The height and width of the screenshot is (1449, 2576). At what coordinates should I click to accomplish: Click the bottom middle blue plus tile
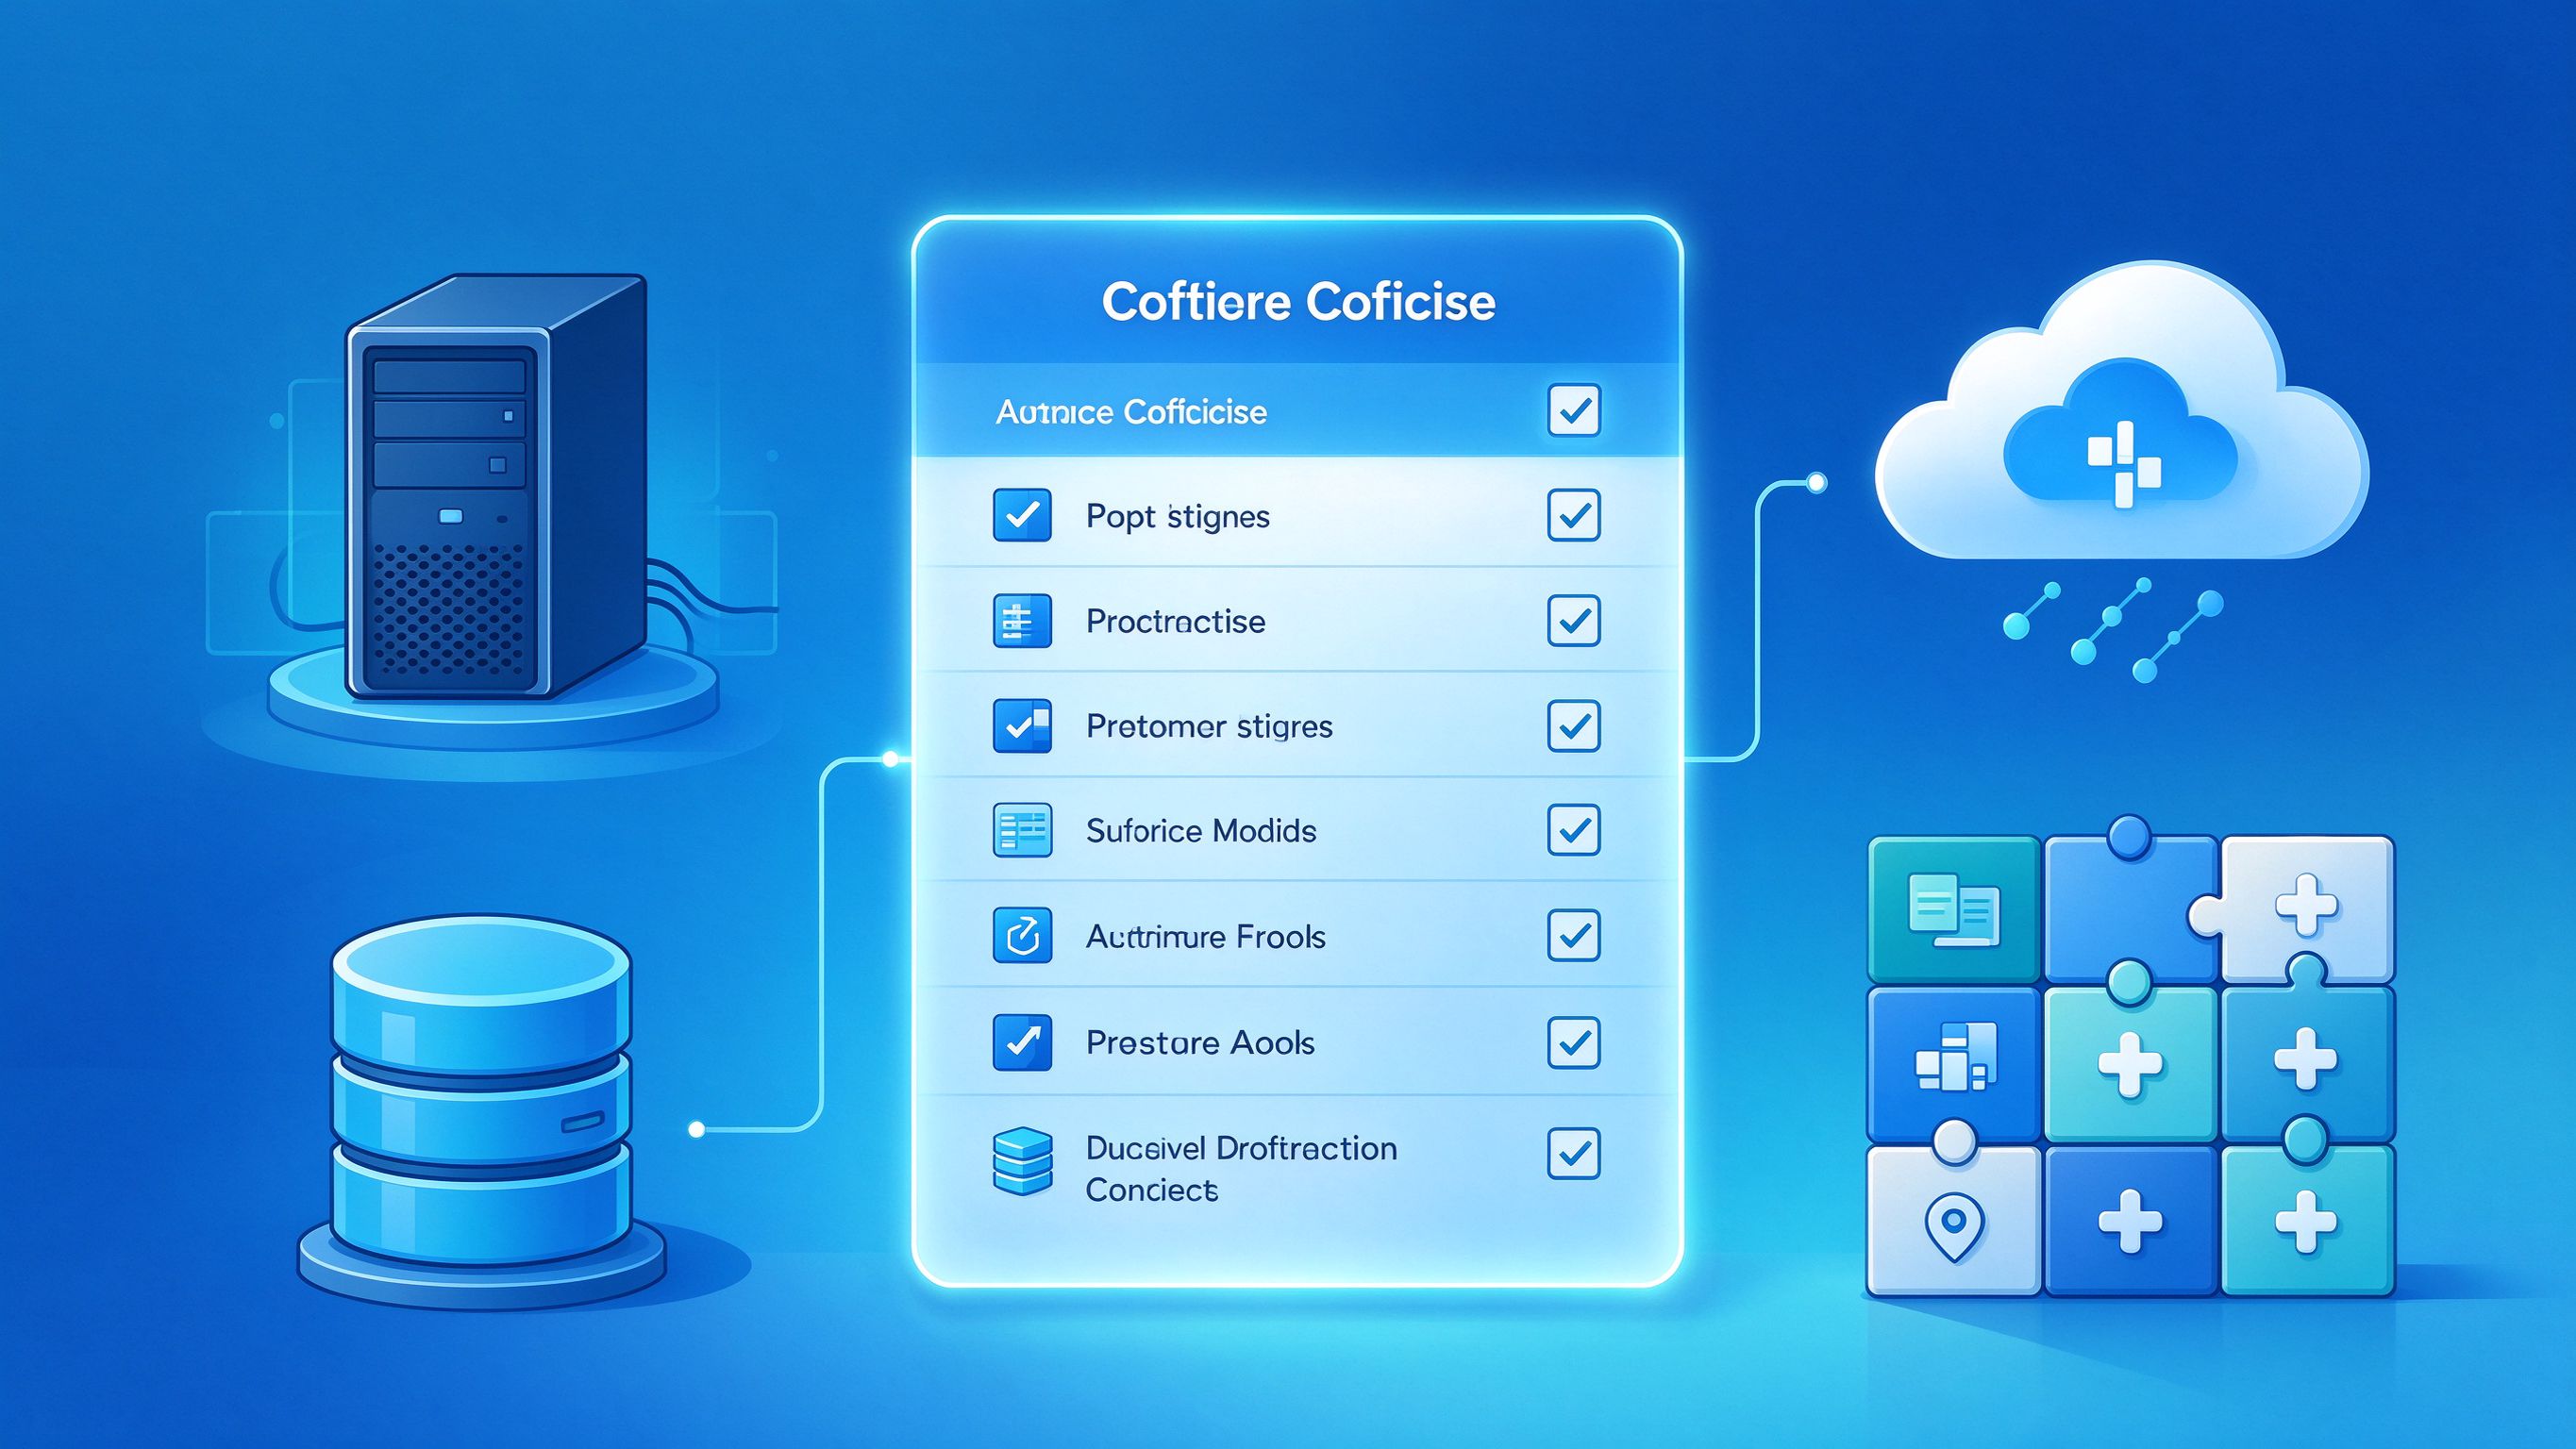(x=2130, y=1221)
